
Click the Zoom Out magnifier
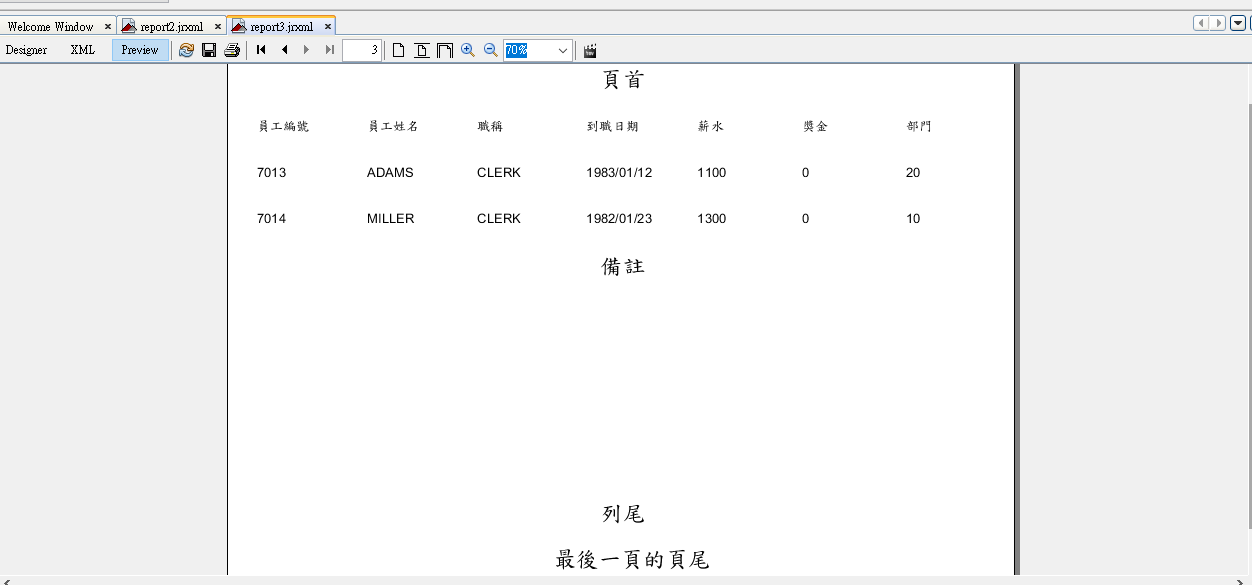(x=491, y=50)
